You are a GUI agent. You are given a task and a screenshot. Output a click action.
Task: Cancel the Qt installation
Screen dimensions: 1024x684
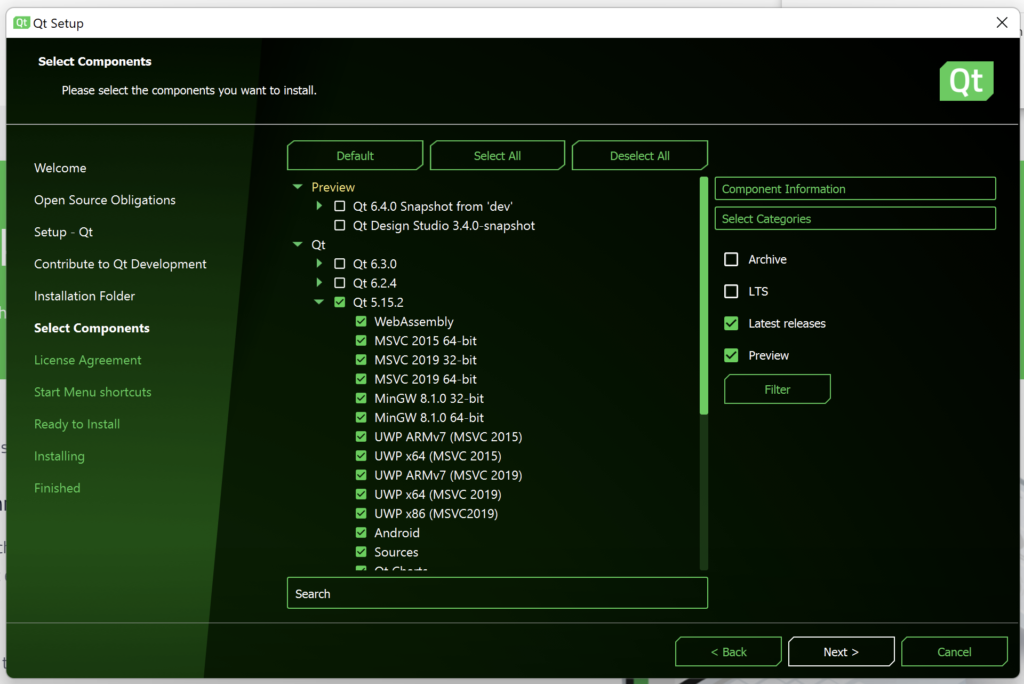click(954, 652)
